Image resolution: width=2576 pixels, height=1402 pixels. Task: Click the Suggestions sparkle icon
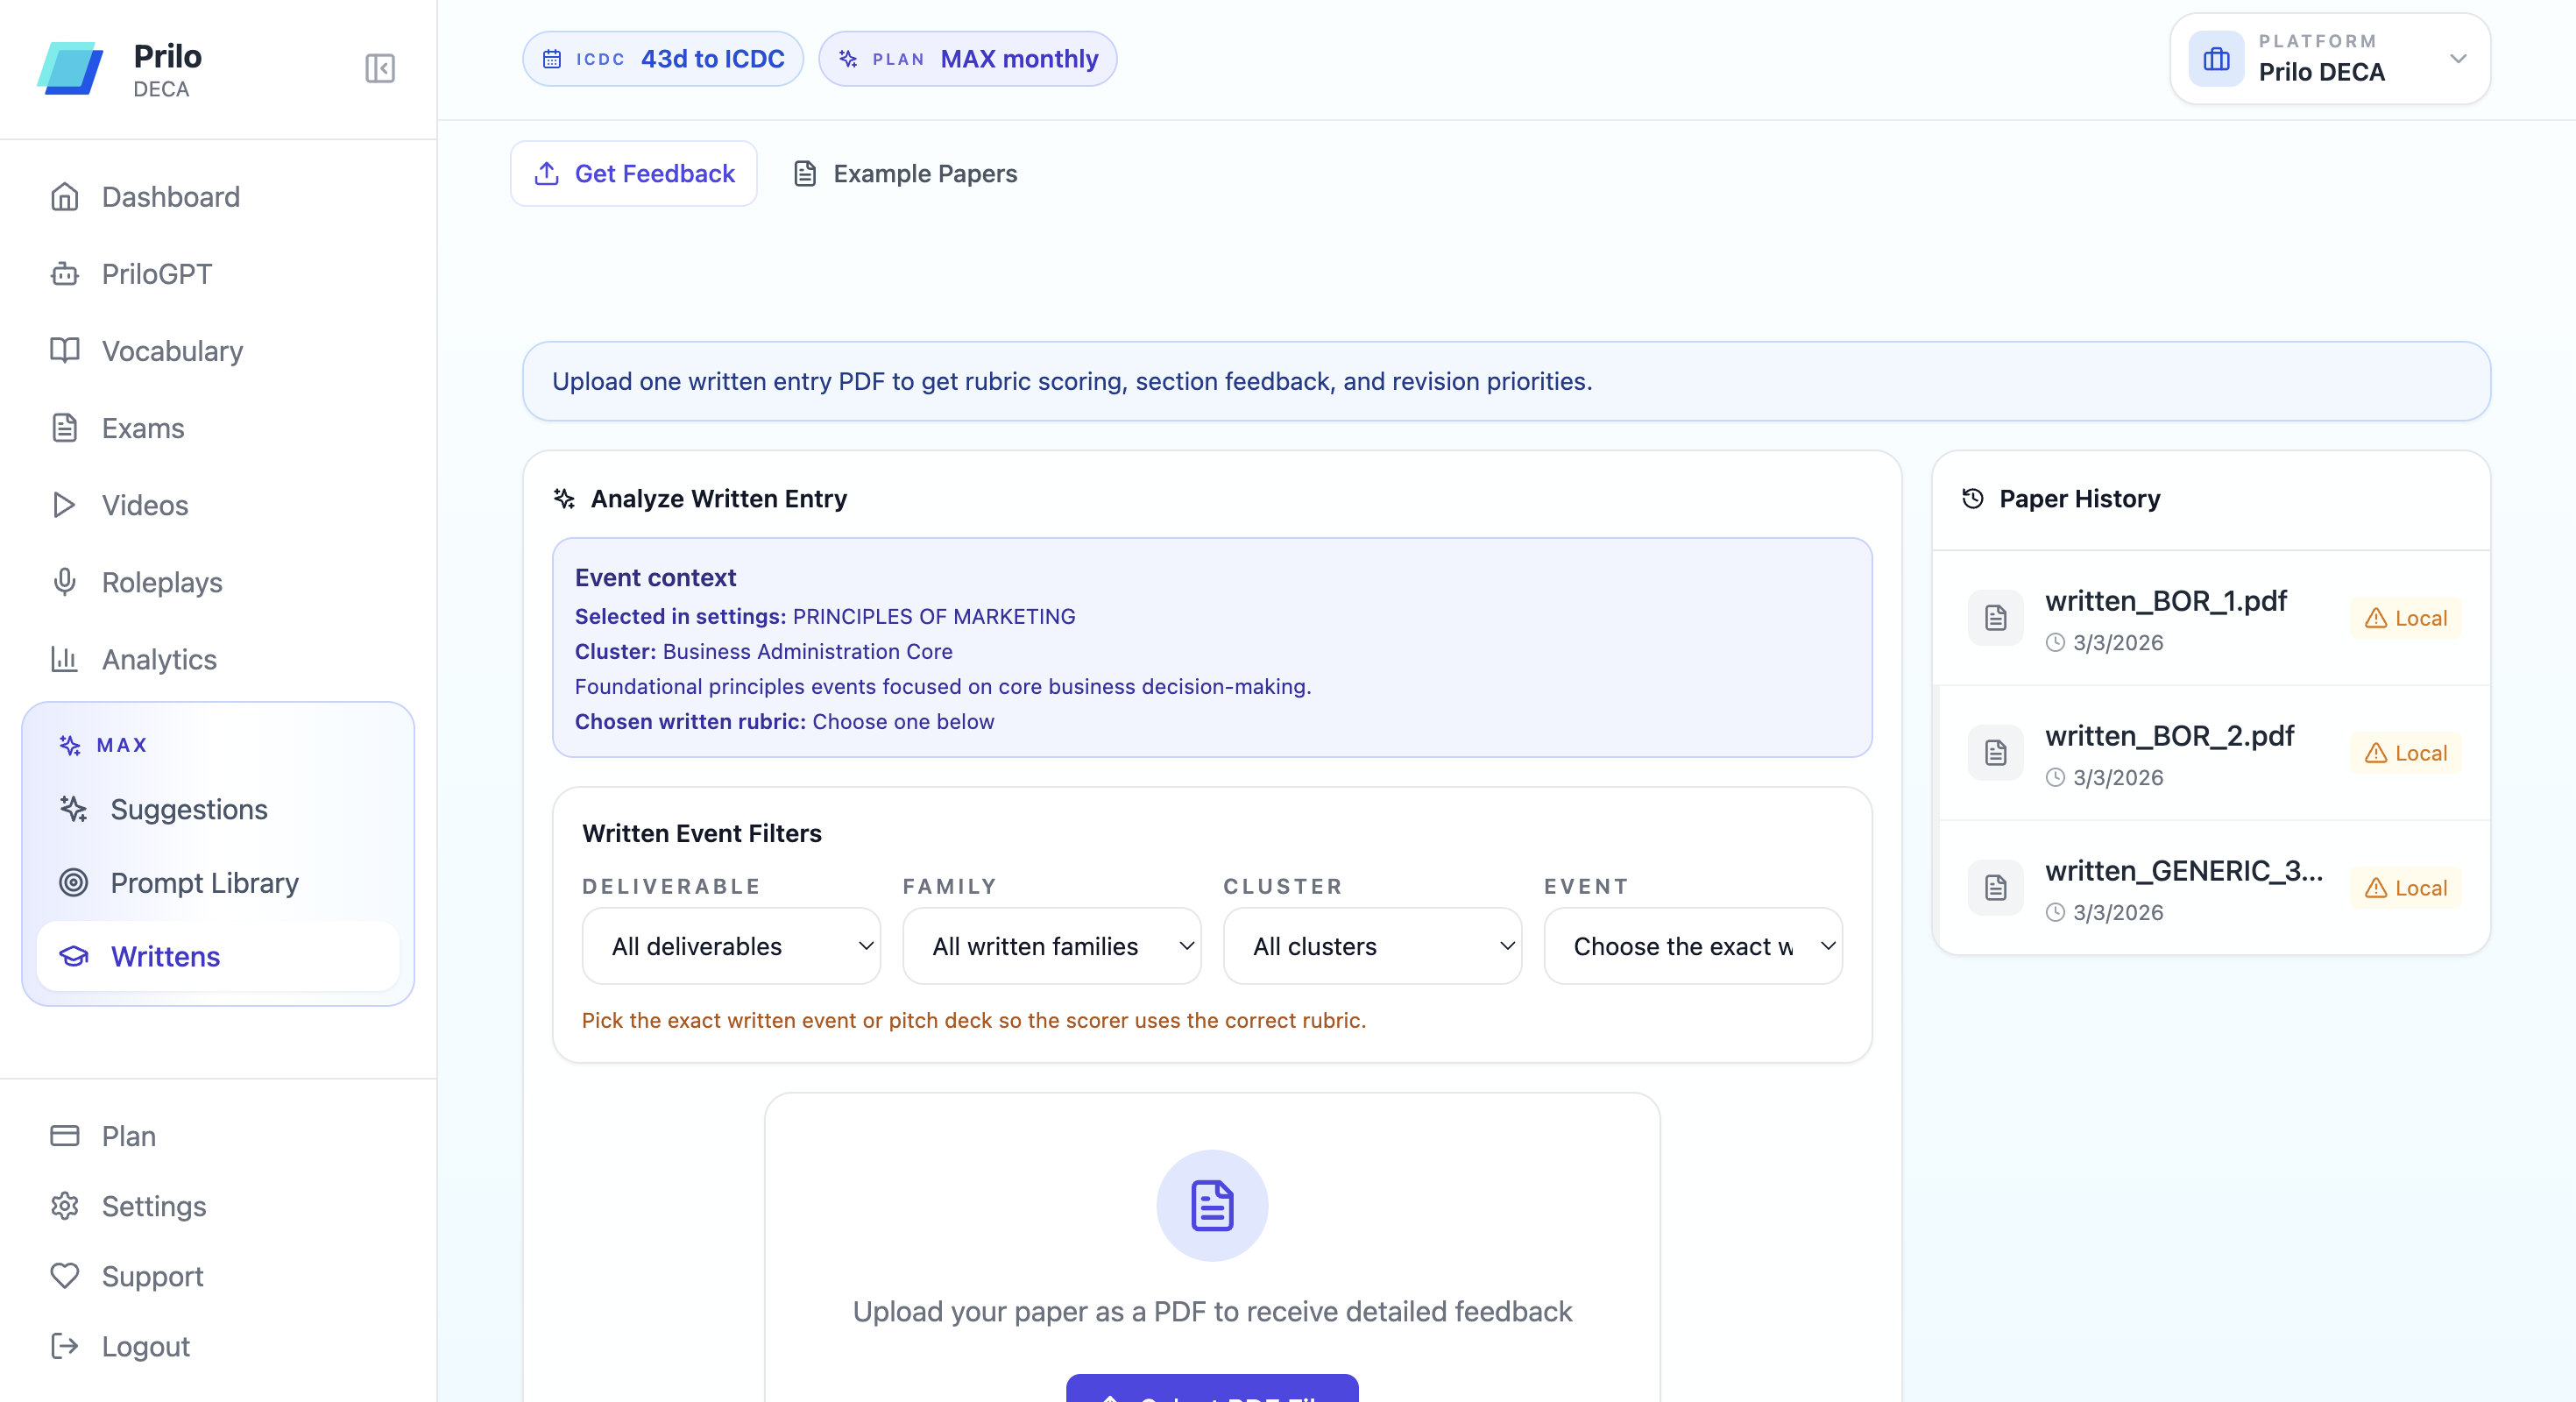(x=73, y=809)
